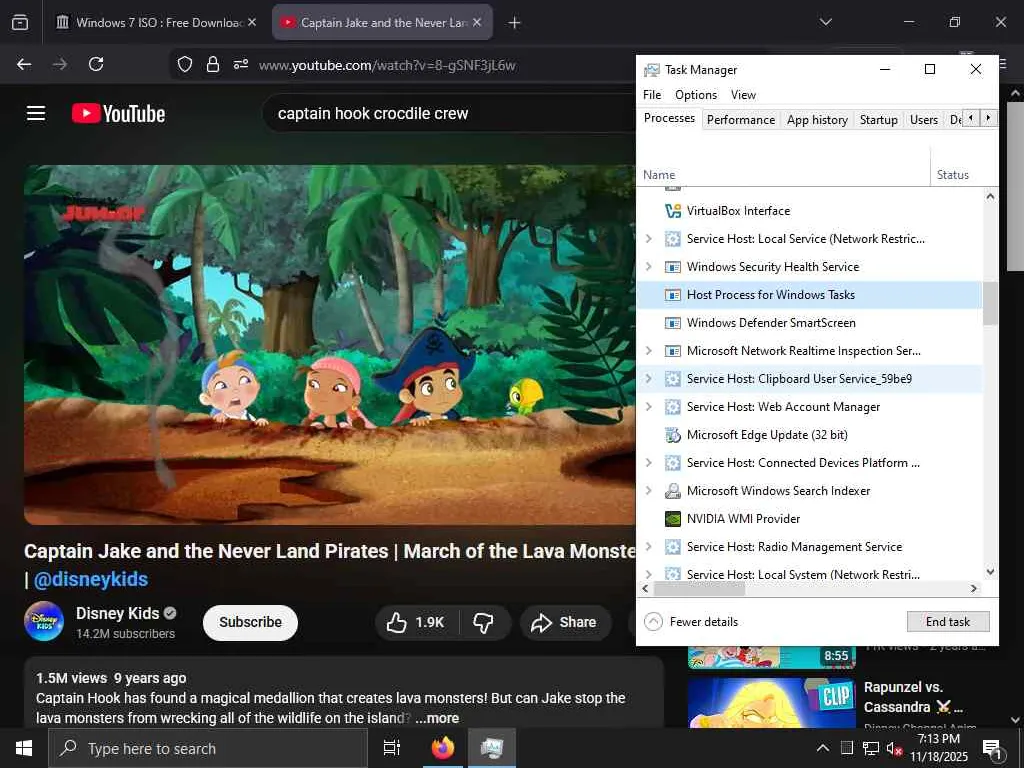Click the Microsoft Windows Search Indexer icon
This screenshot has width=1024, height=768.
coord(673,490)
